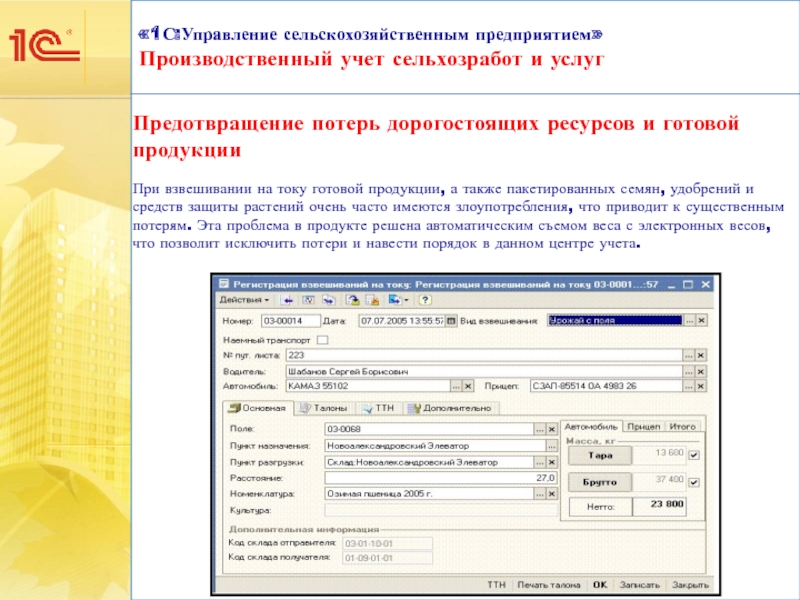Clear the Поле field

click(552, 429)
